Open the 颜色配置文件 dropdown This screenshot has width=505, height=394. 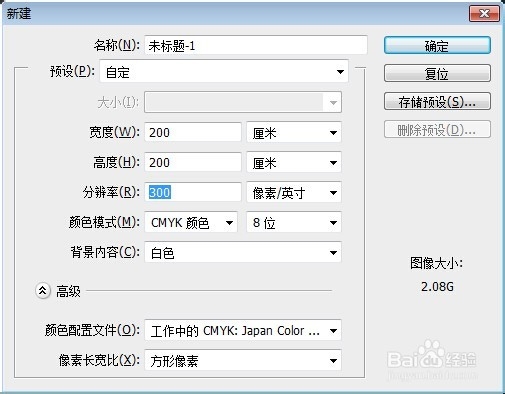pyautogui.click(x=243, y=330)
